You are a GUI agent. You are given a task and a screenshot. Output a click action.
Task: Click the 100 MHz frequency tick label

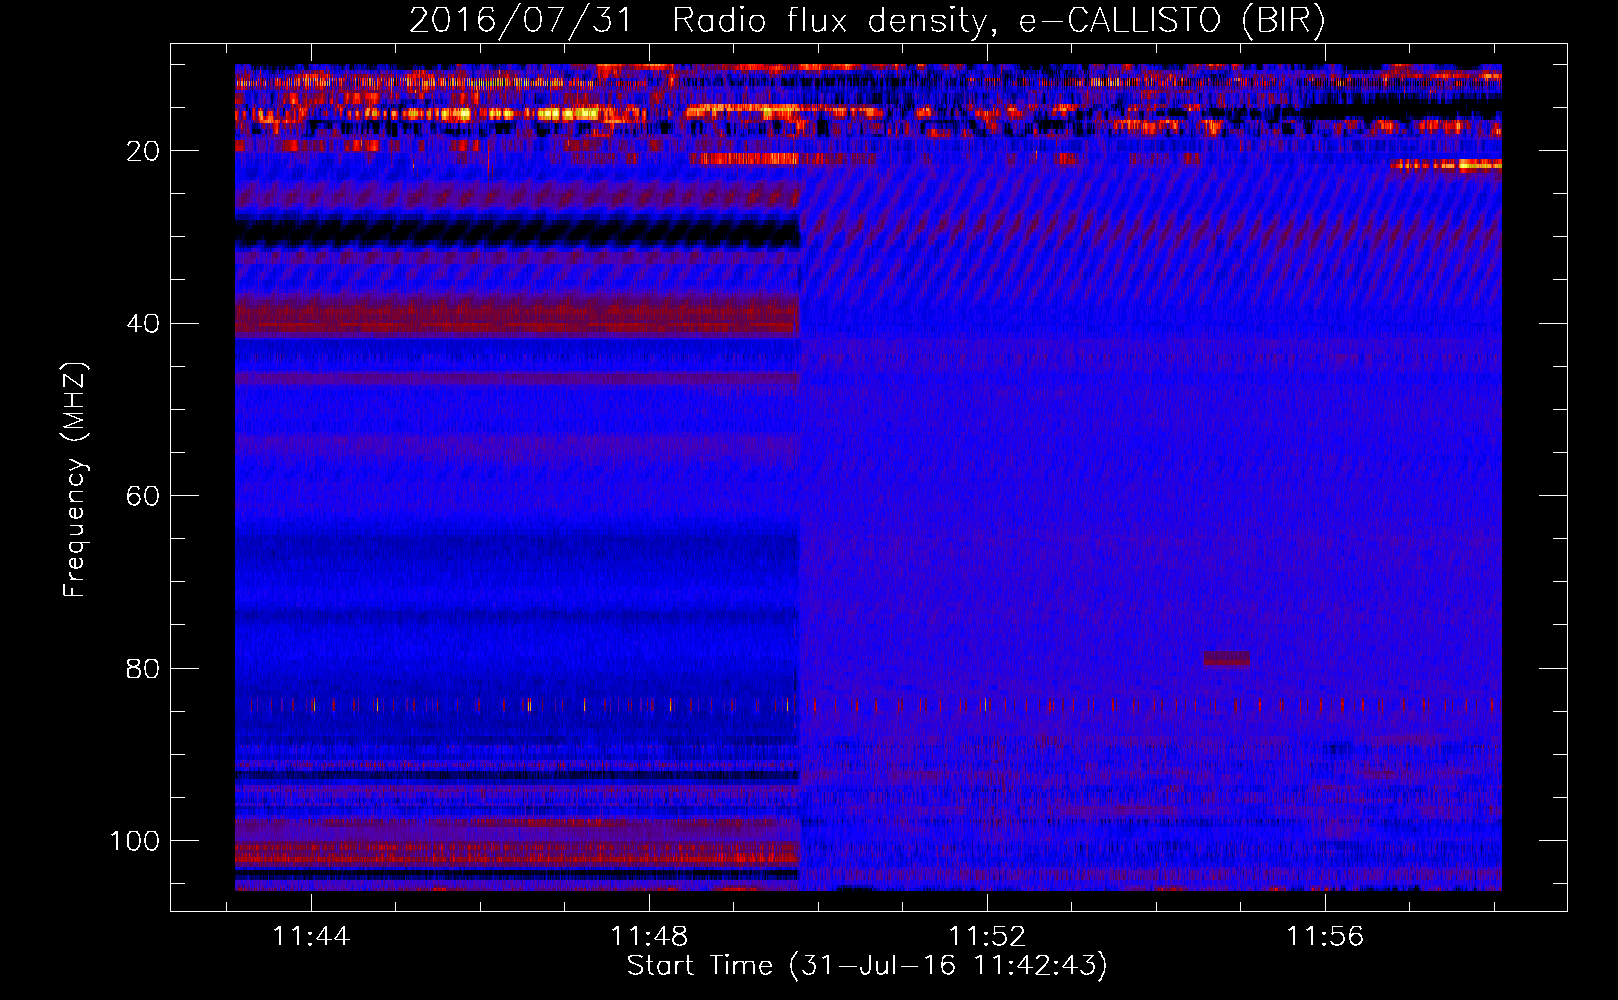tap(135, 841)
